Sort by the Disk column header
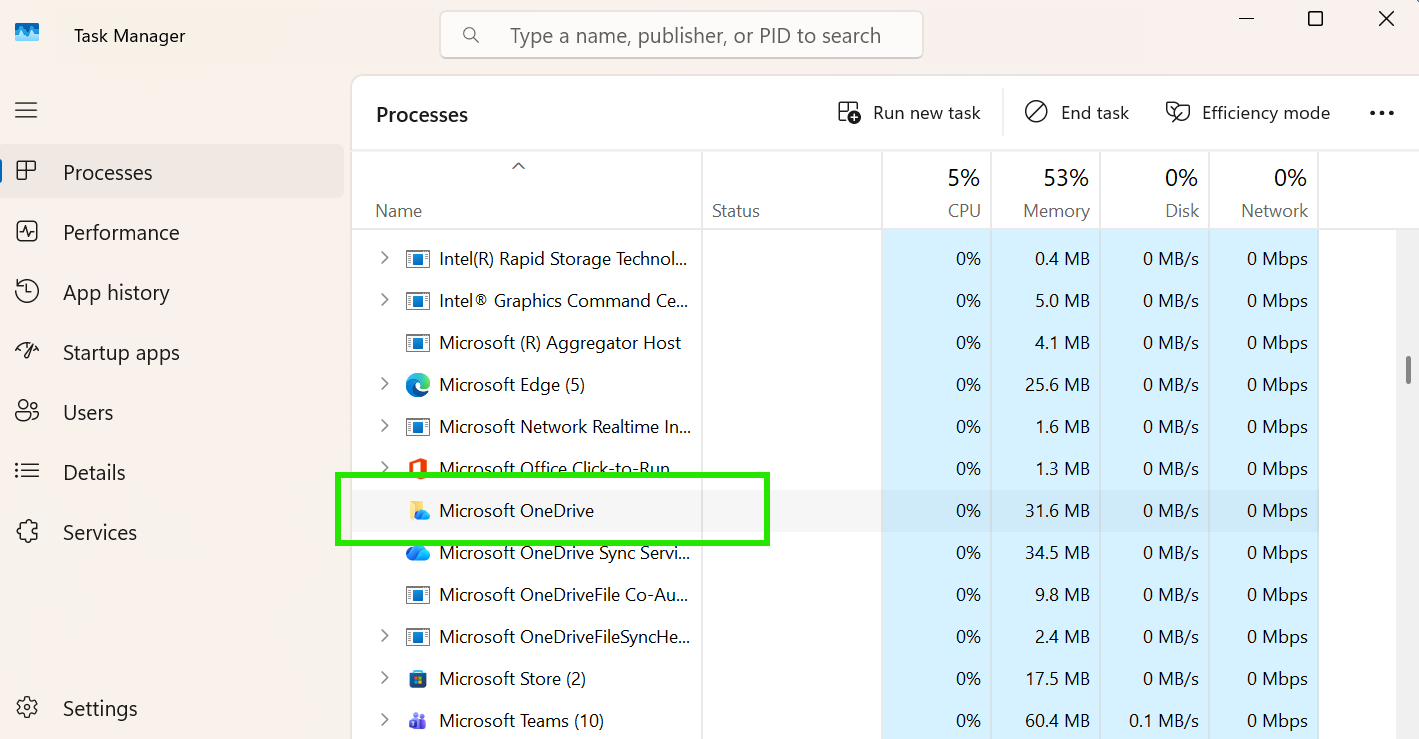This screenshot has height=739, width=1419. [x=1155, y=190]
